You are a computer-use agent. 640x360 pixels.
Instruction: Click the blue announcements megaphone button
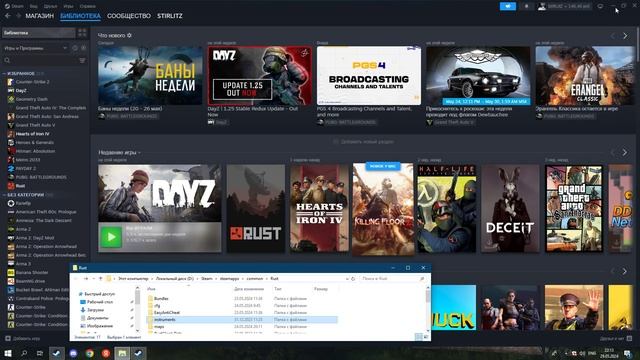click(x=508, y=6)
